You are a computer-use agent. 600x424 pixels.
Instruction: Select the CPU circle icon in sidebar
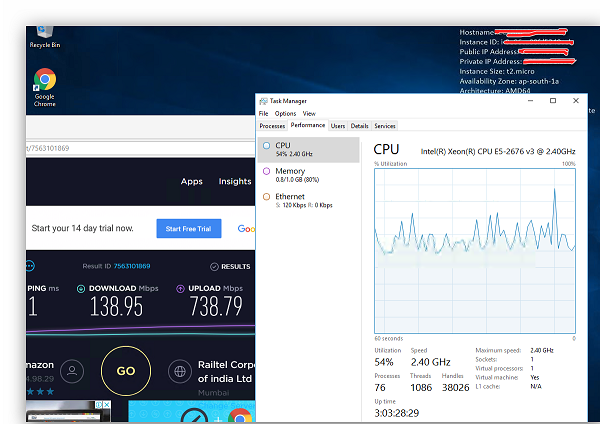point(266,145)
